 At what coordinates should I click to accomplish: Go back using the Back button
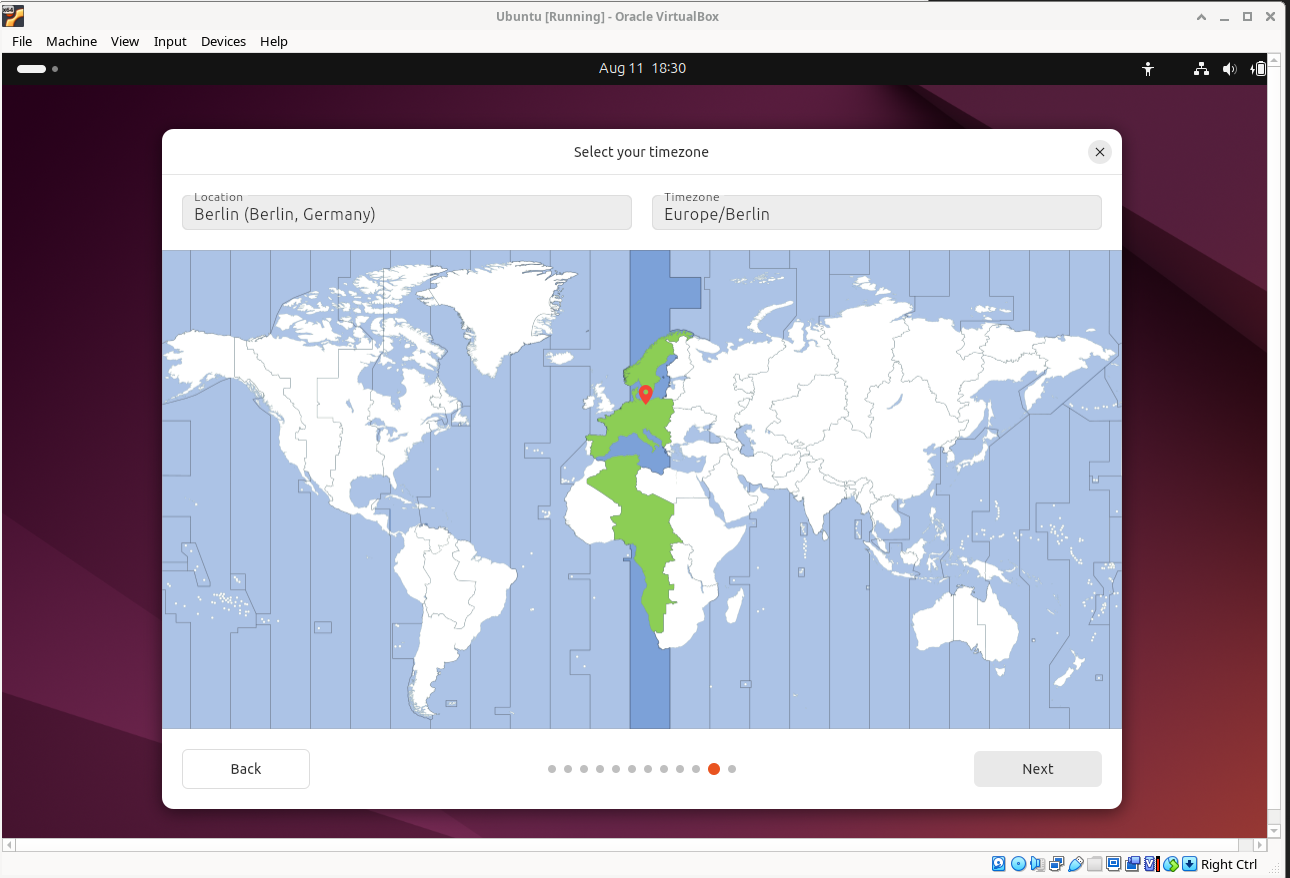[x=246, y=769]
